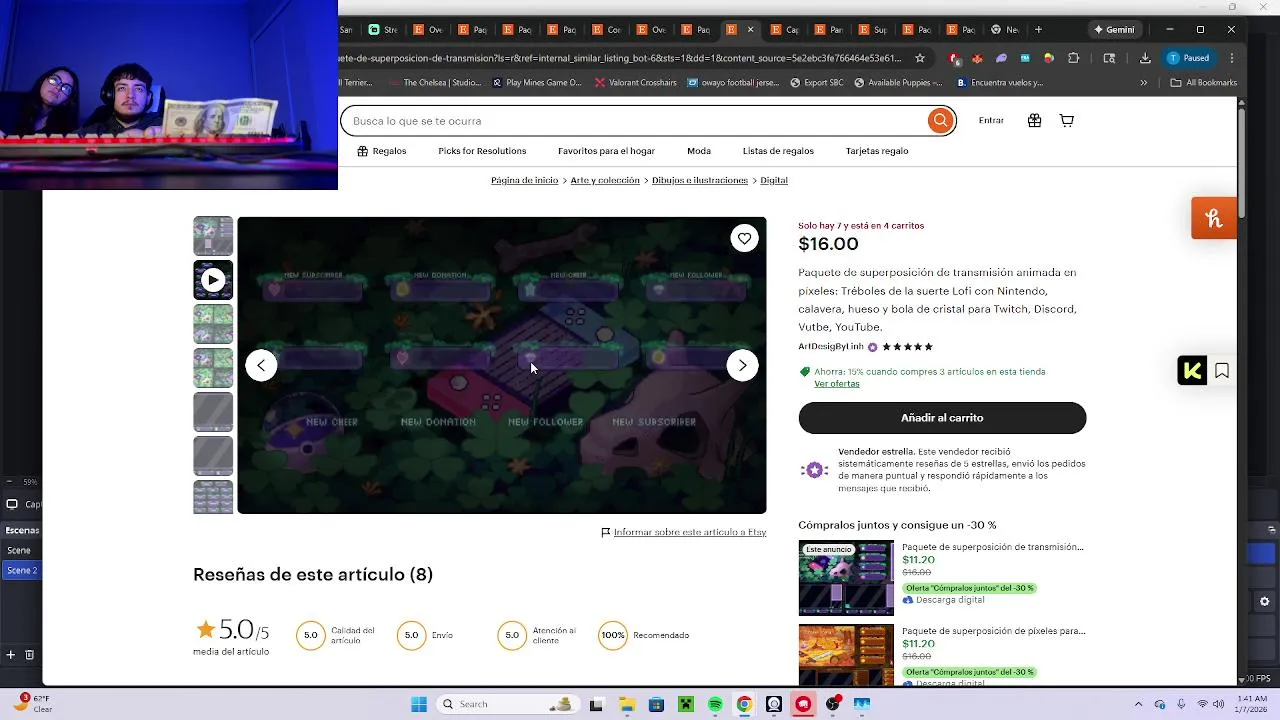Image resolution: width=1280 pixels, height=720 pixels.
Task: Open Microsoft Store in taskbar
Action: pos(656,704)
